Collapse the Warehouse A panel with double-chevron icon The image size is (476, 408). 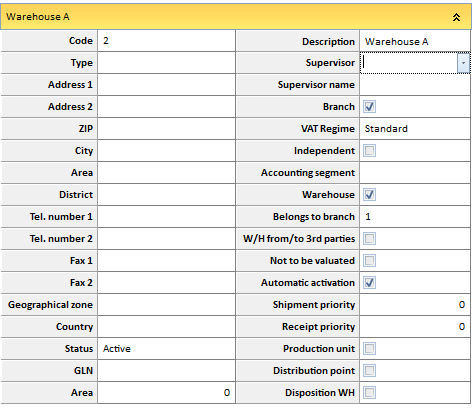(456, 17)
